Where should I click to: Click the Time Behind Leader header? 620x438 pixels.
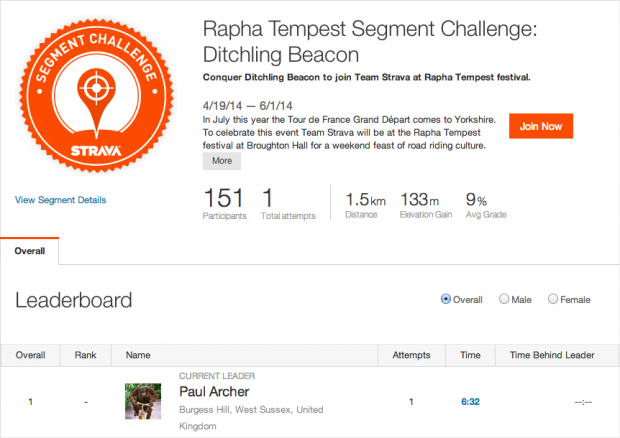click(552, 354)
